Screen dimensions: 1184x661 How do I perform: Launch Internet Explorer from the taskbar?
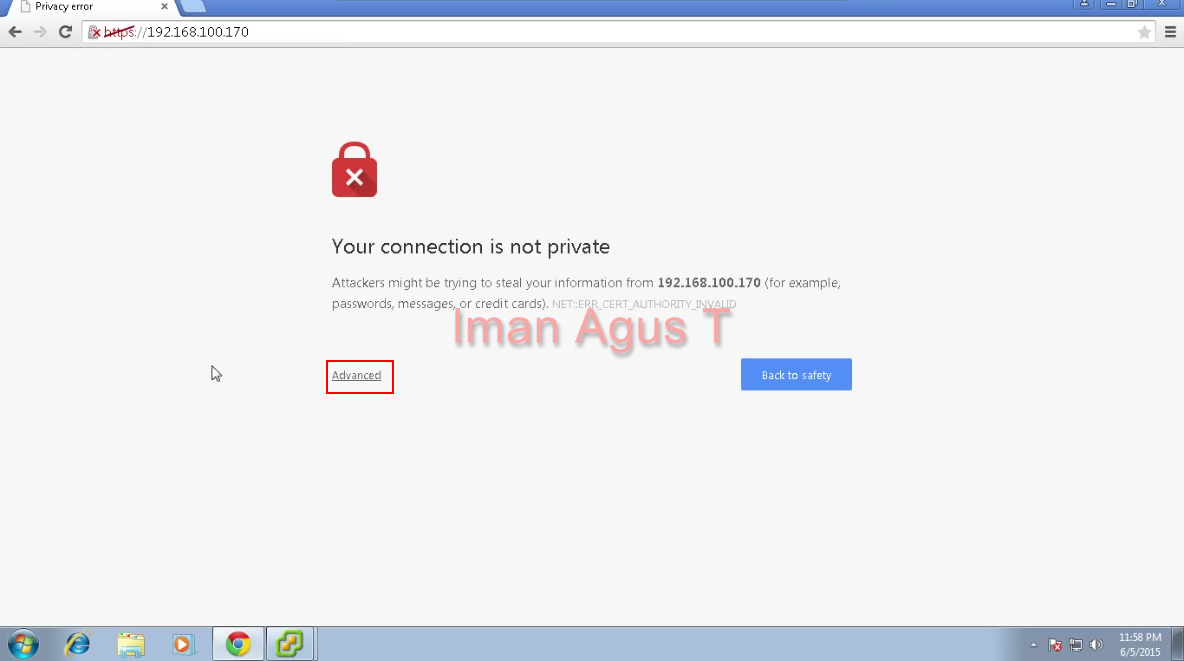click(x=77, y=644)
